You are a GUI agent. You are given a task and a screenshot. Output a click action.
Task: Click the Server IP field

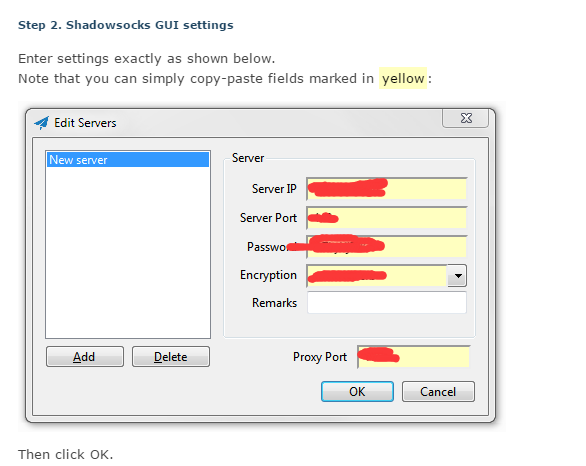click(x=387, y=189)
